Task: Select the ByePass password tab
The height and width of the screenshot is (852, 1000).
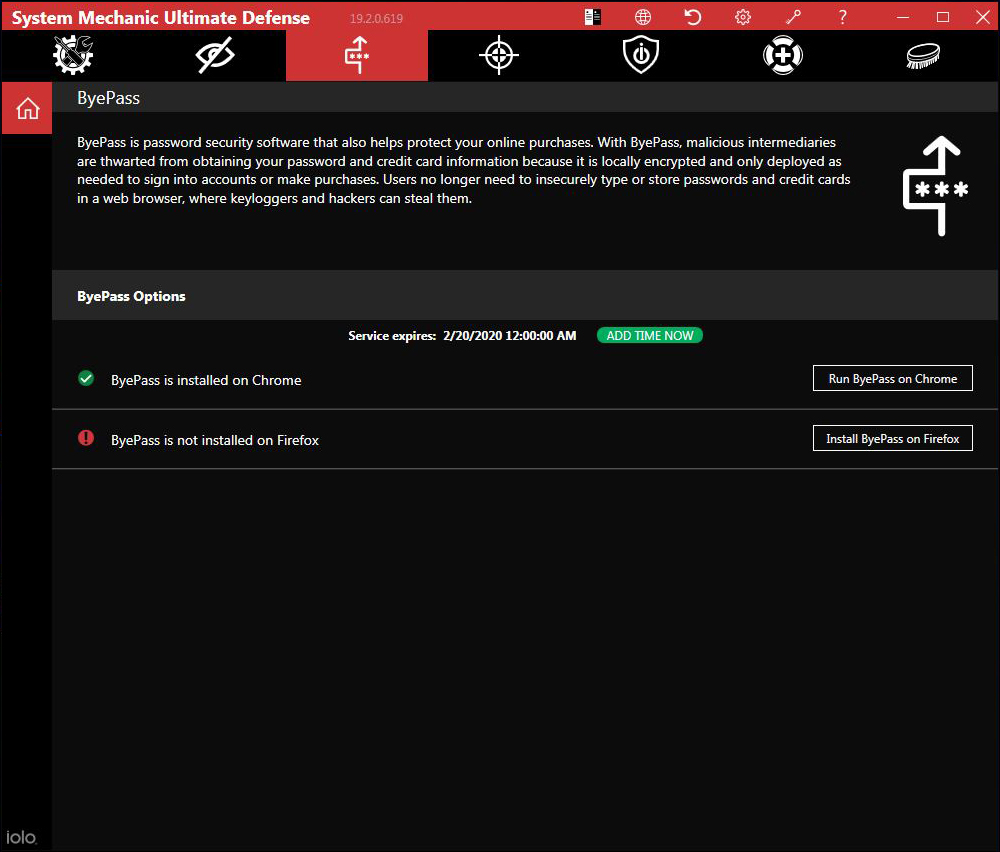Action: coord(357,55)
